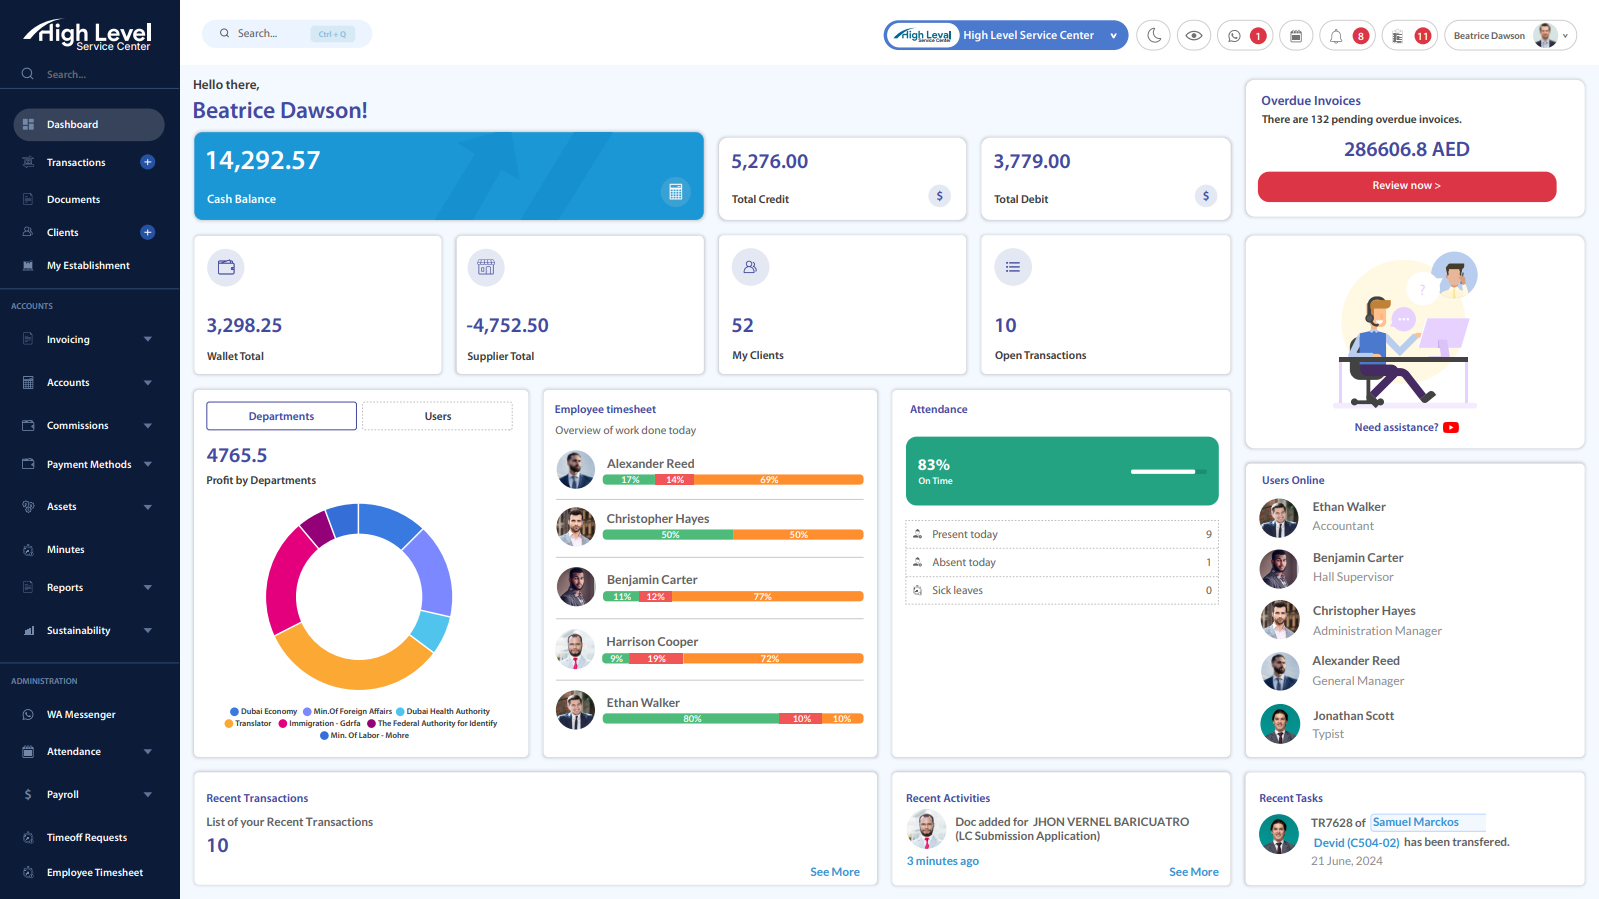Click Ethan Walker timesheet progress bar

tap(733, 719)
